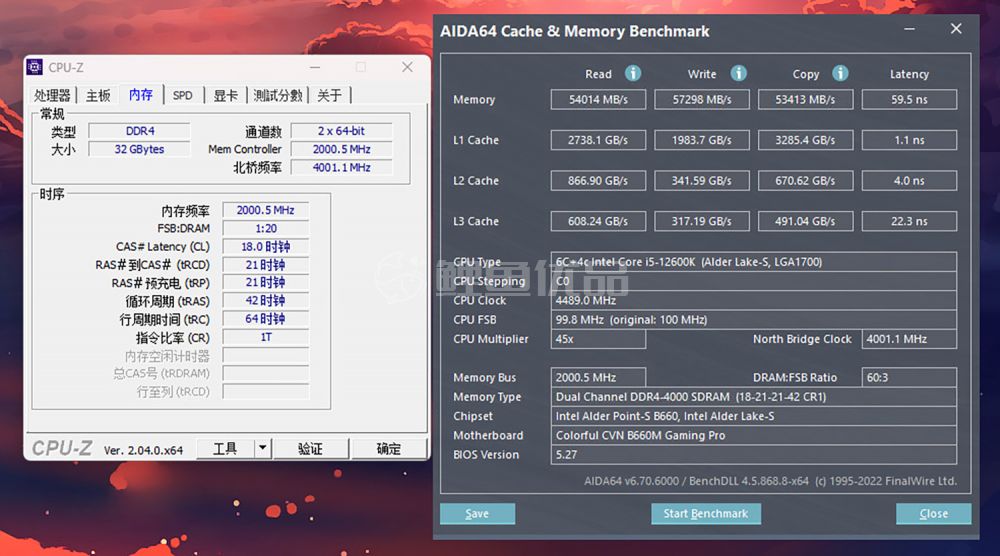Click the CPU-Z app icon in title bar

tap(35, 67)
